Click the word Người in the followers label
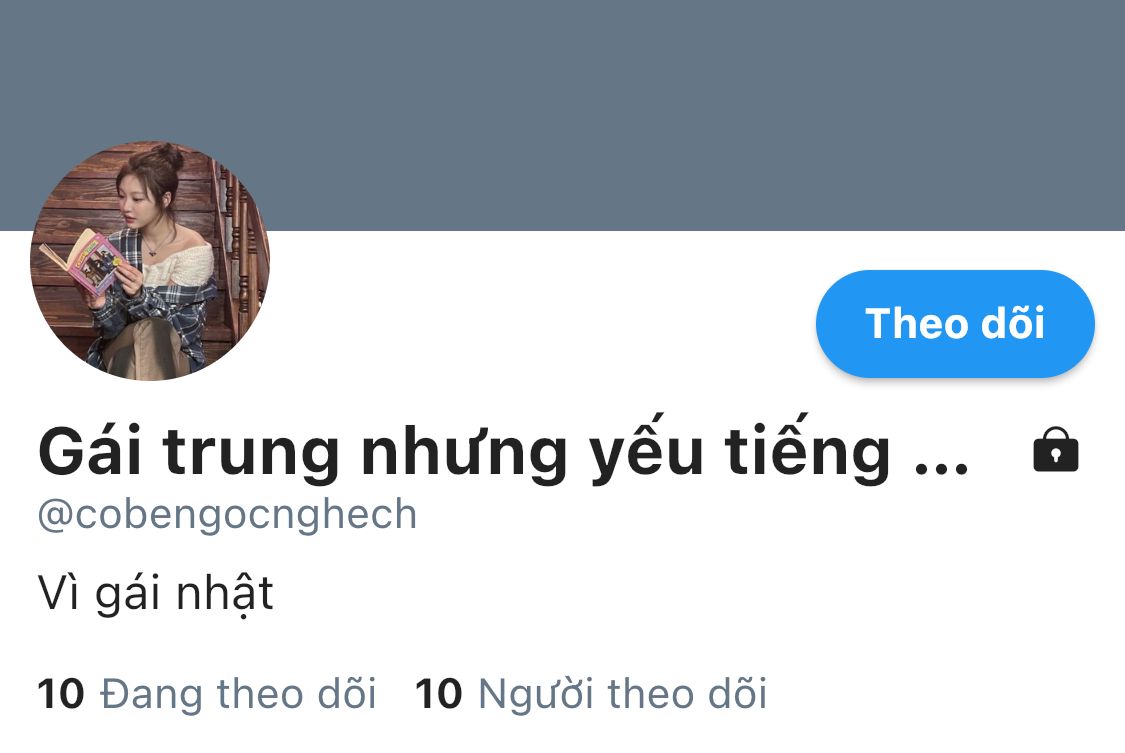1125x753 pixels. coord(536,694)
